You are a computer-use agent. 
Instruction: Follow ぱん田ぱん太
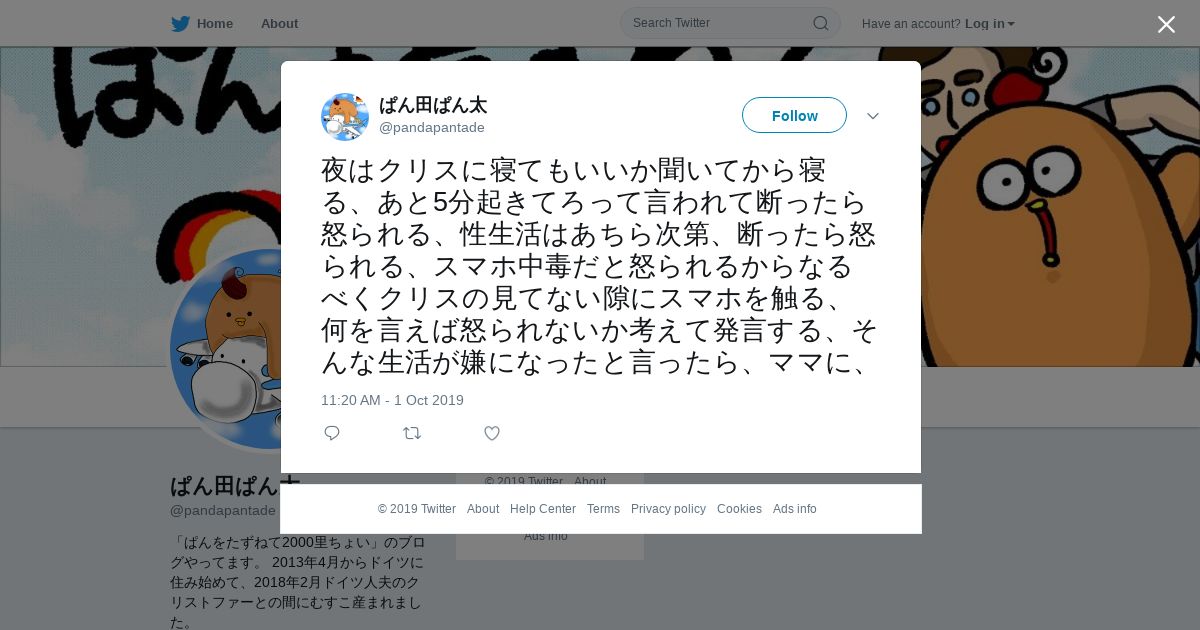794,115
